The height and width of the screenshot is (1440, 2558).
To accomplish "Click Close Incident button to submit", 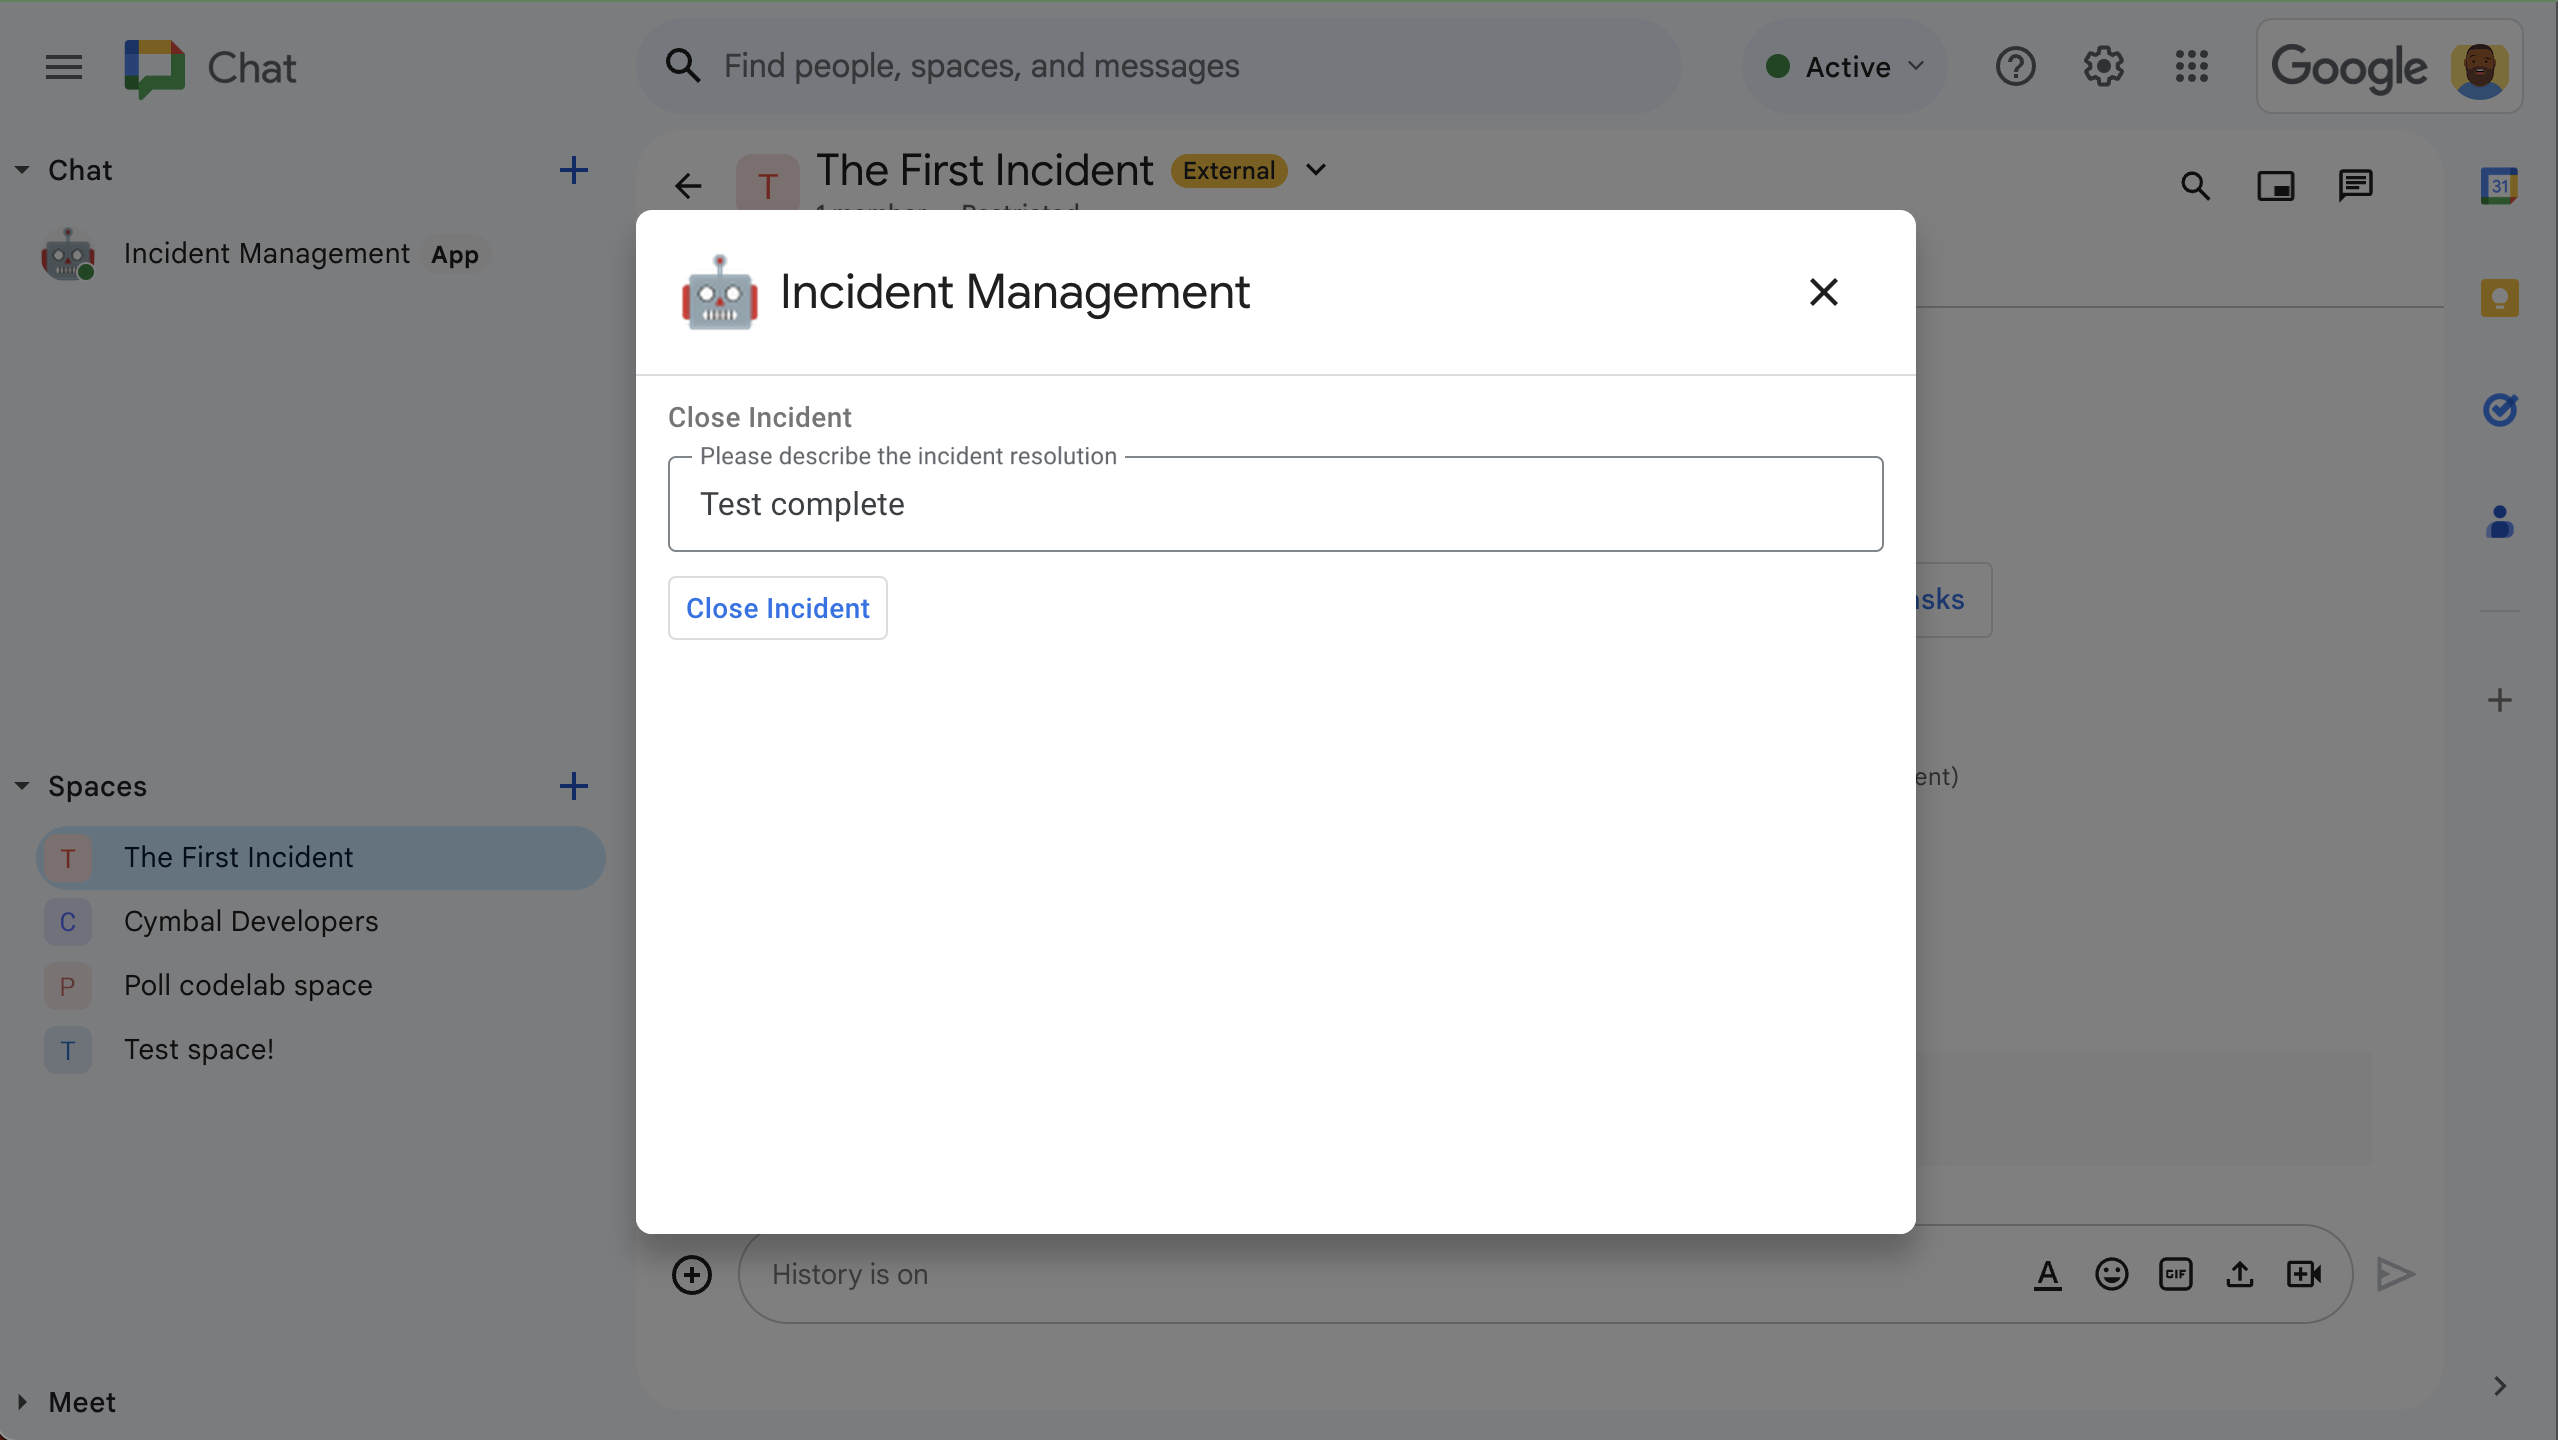I will click(778, 608).
